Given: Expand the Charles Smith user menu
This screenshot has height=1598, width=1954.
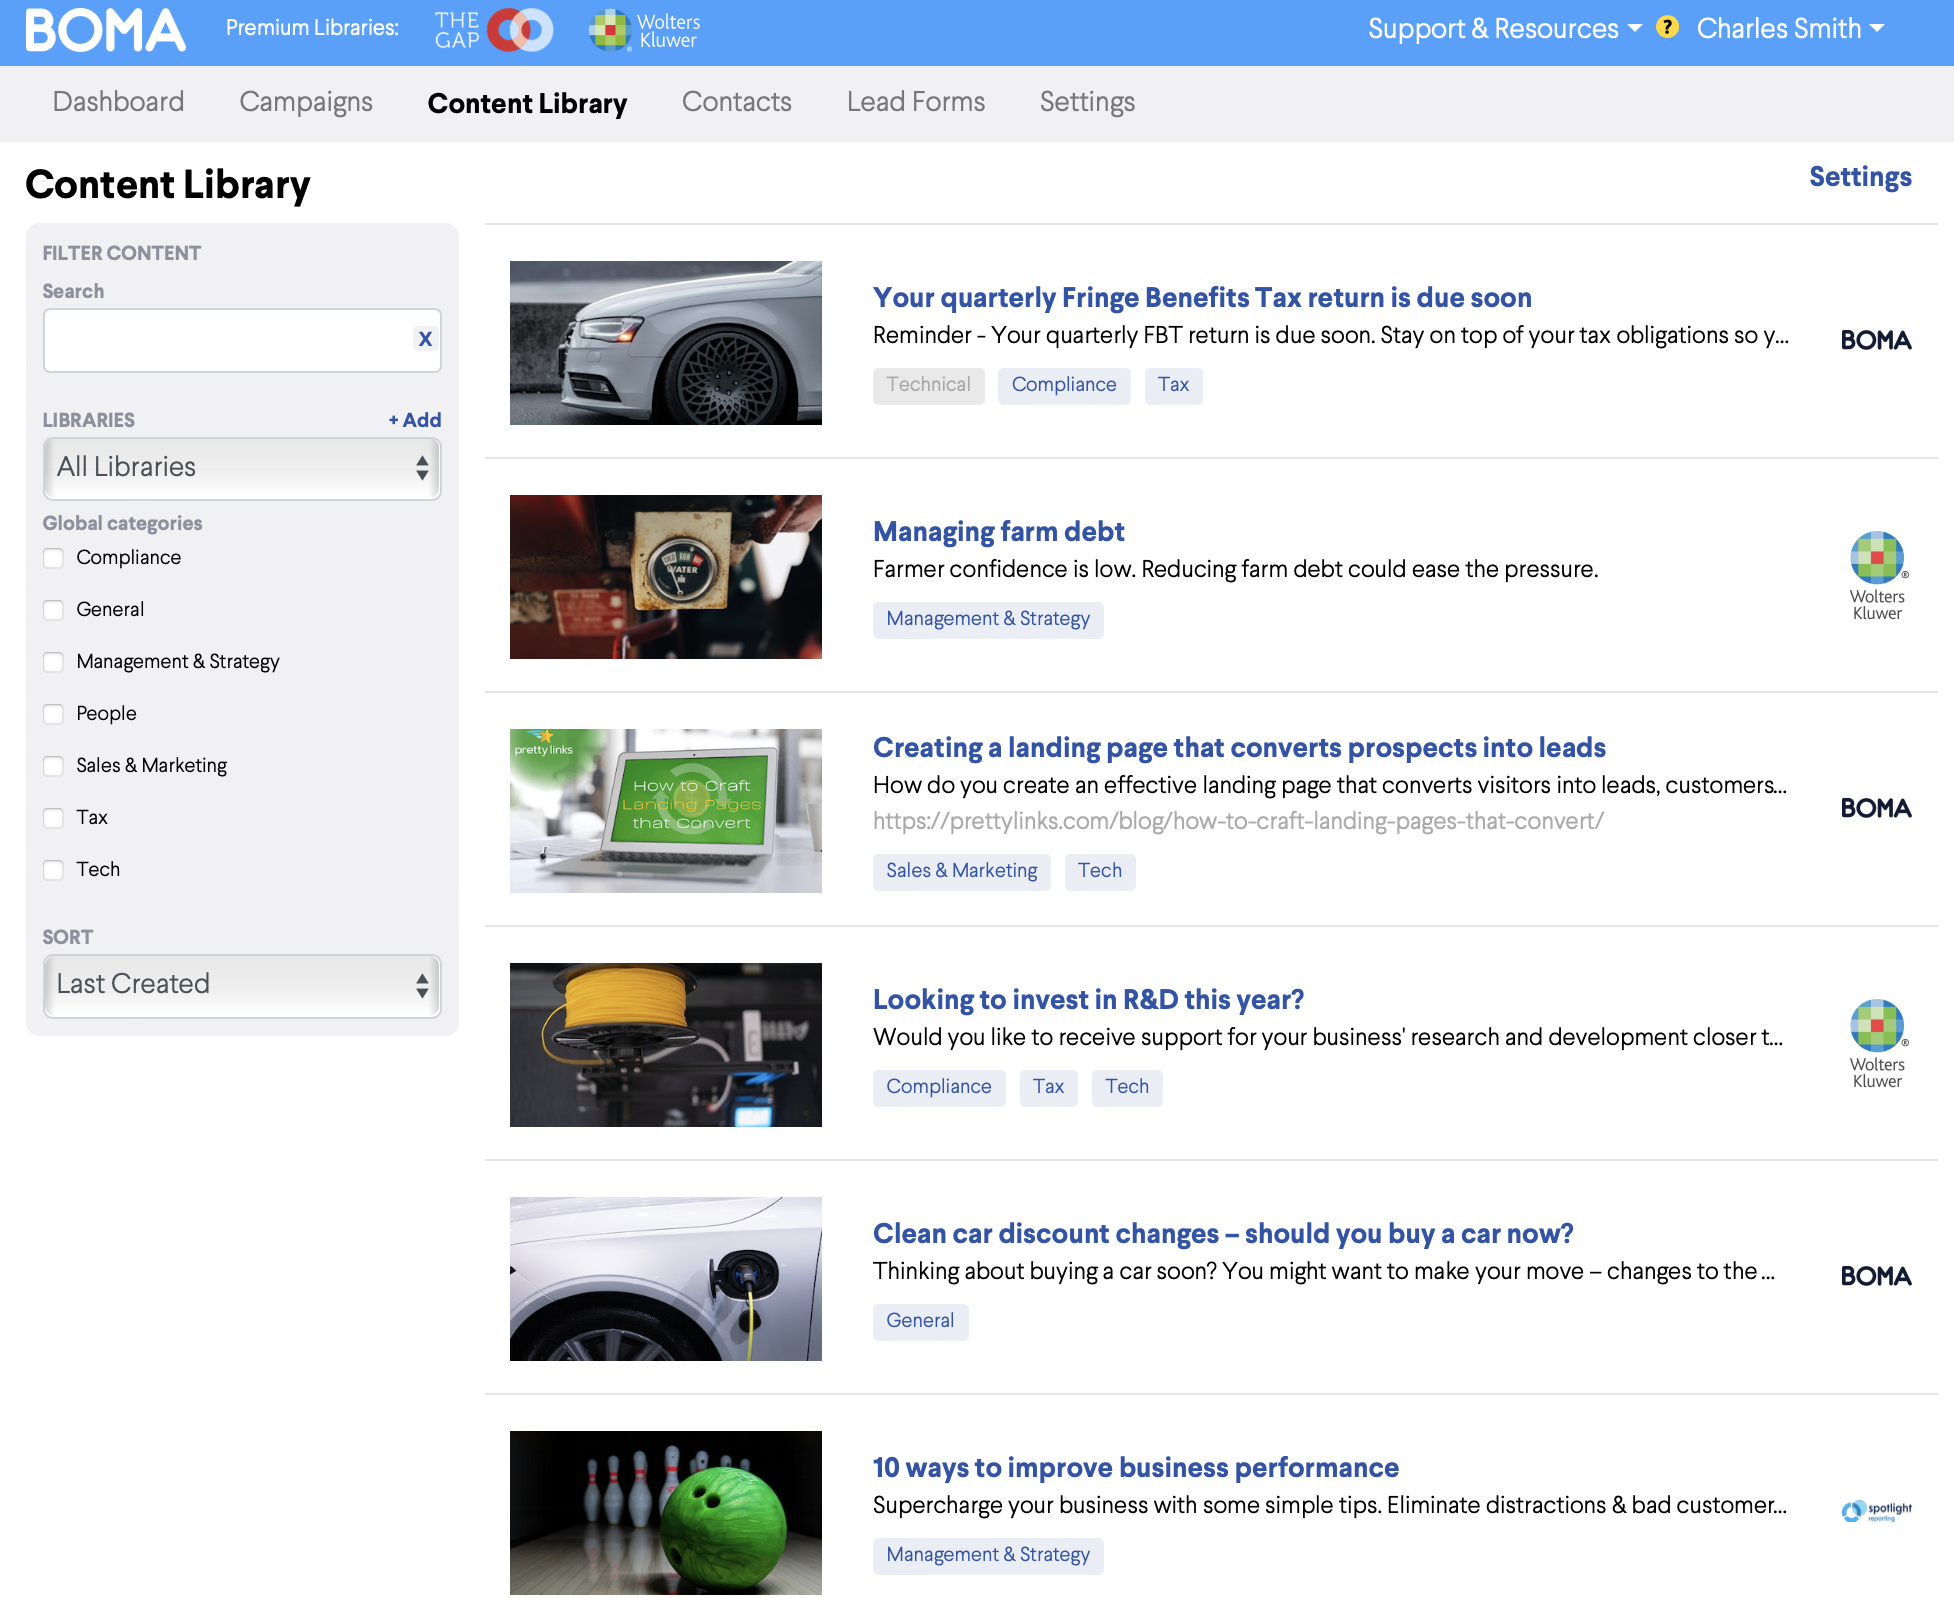Looking at the screenshot, I should 1790,28.
